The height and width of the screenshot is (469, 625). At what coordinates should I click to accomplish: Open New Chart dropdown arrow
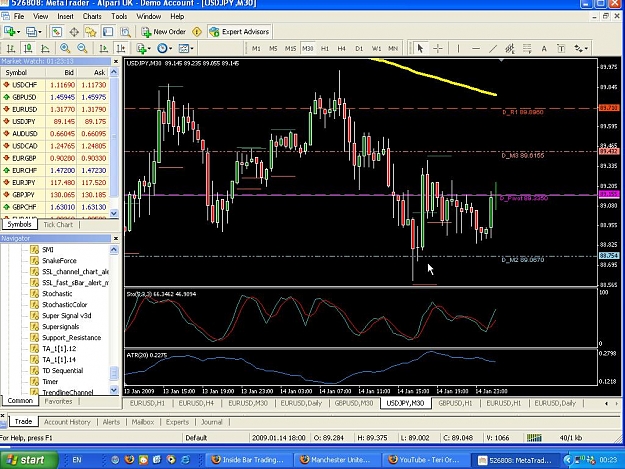coord(18,32)
